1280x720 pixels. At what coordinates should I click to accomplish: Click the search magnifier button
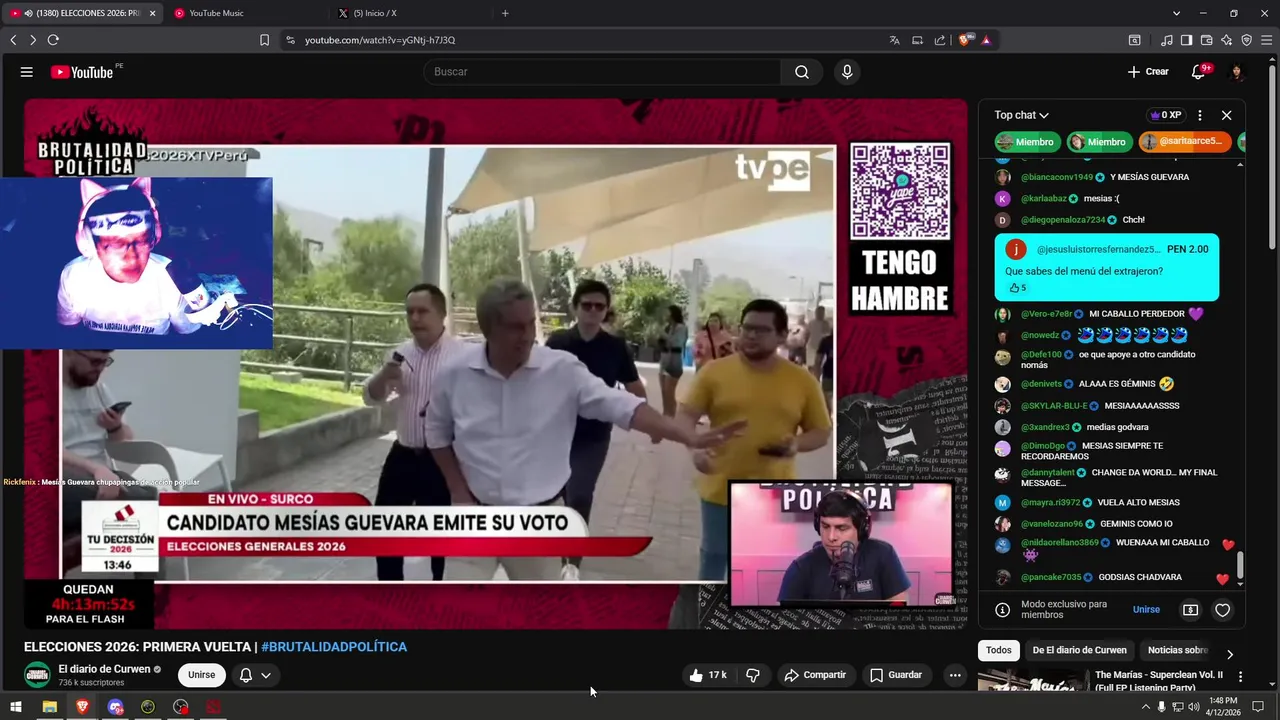(x=802, y=72)
